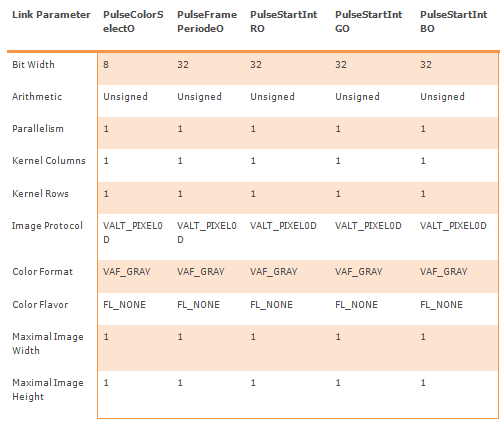Click the Kernel Columns row label
The width and height of the screenshot is (500, 421).
point(49,160)
